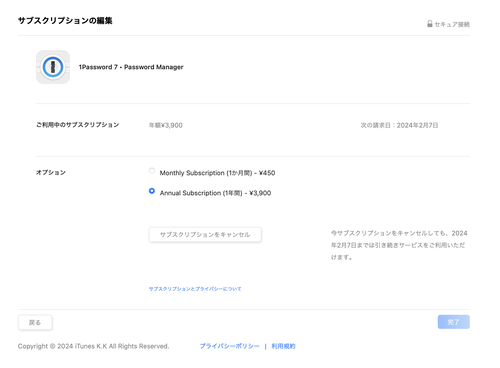Click the Annual Subscription (1年間) label text
The image size is (500, 368).
point(215,193)
